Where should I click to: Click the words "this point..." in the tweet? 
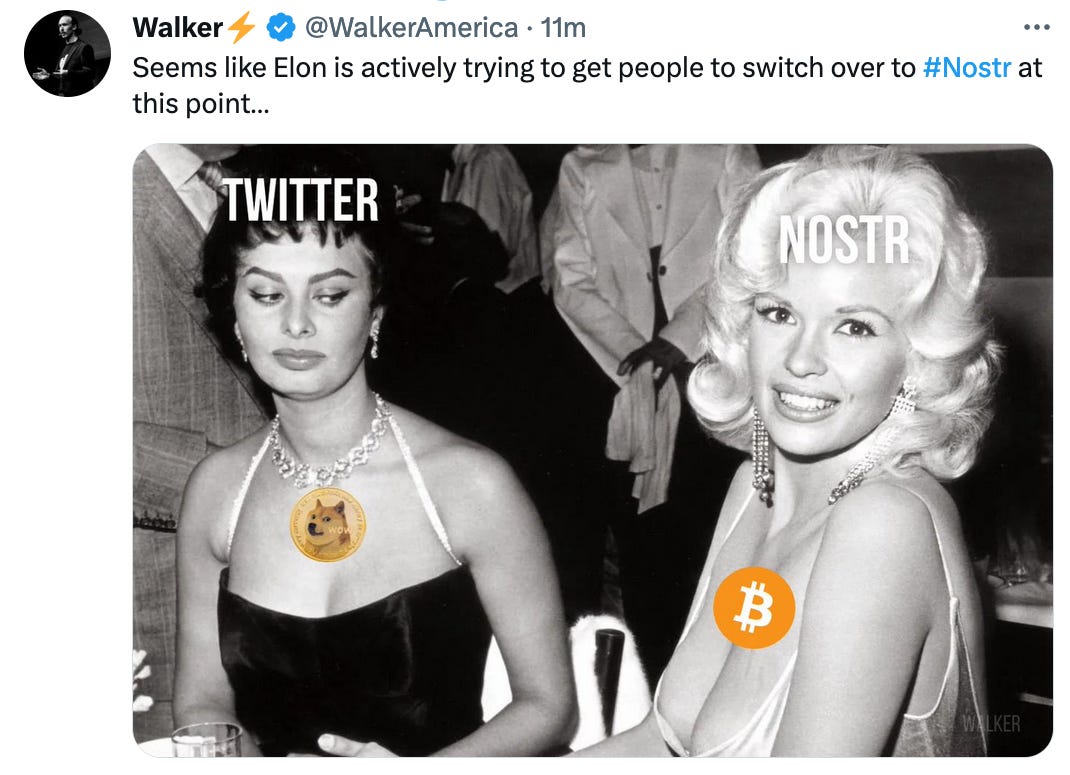pyautogui.click(x=201, y=104)
